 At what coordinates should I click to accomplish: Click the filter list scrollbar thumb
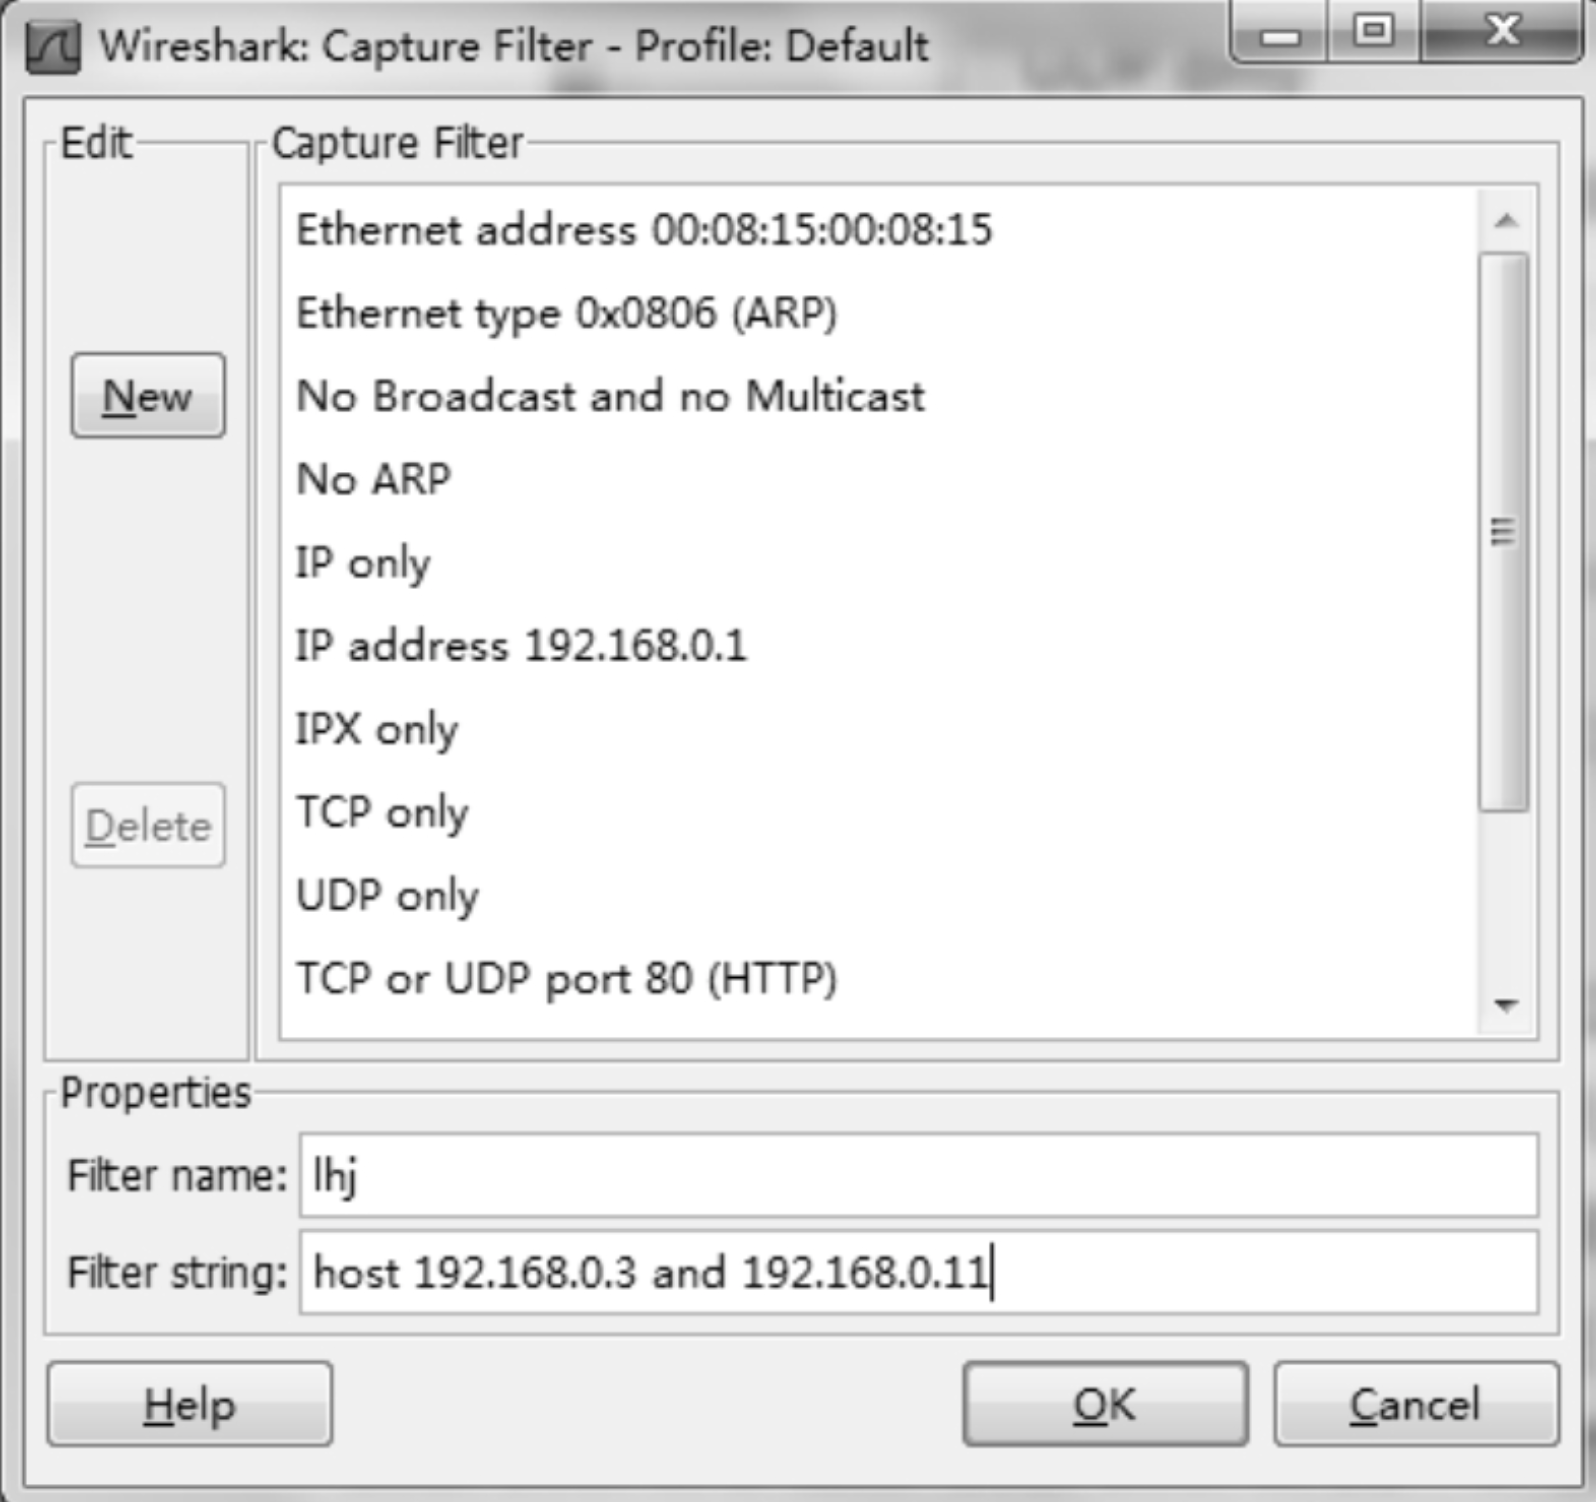pos(1504,532)
